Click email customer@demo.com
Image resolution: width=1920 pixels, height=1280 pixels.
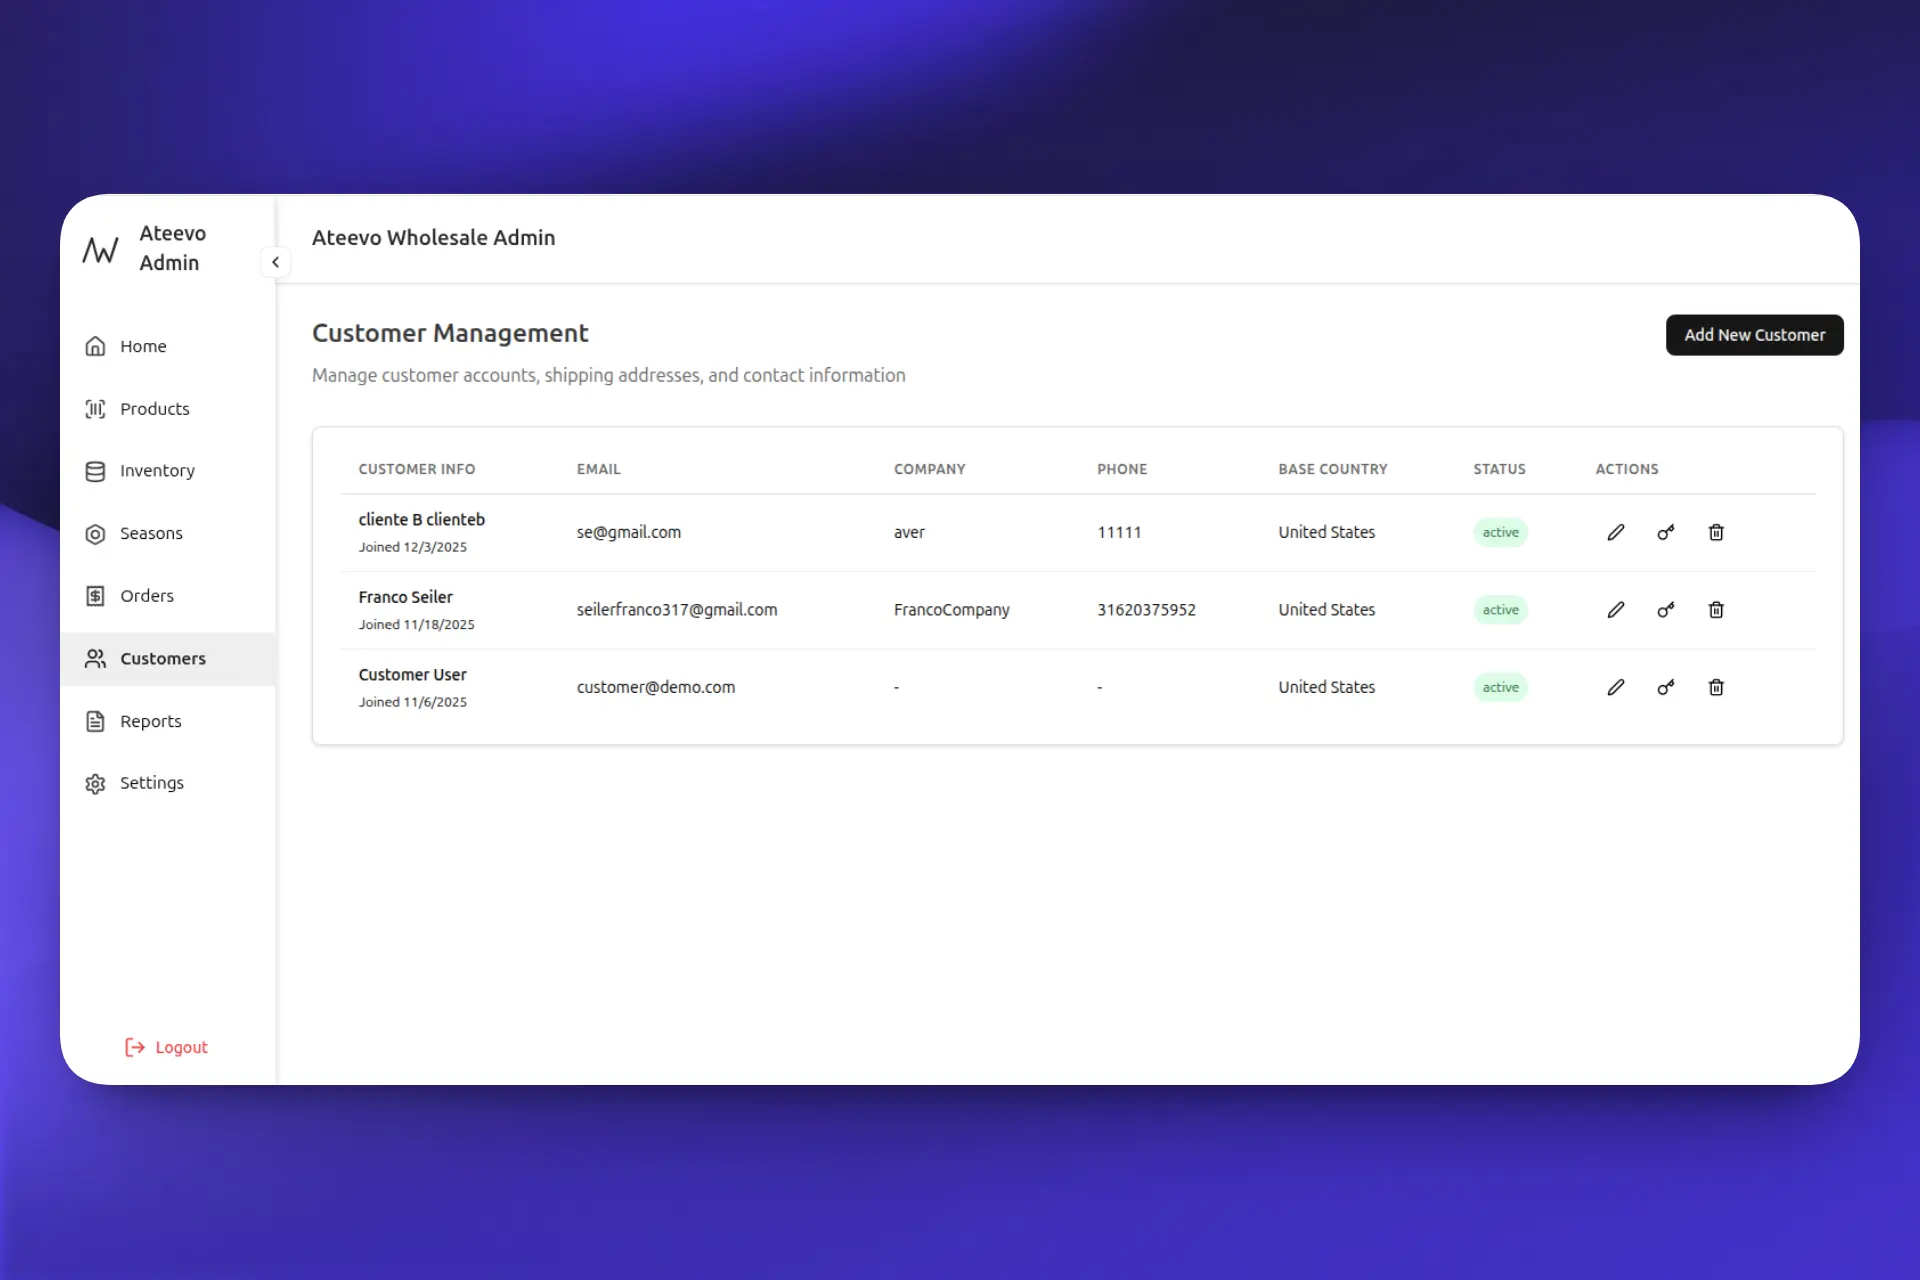[656, 687]
